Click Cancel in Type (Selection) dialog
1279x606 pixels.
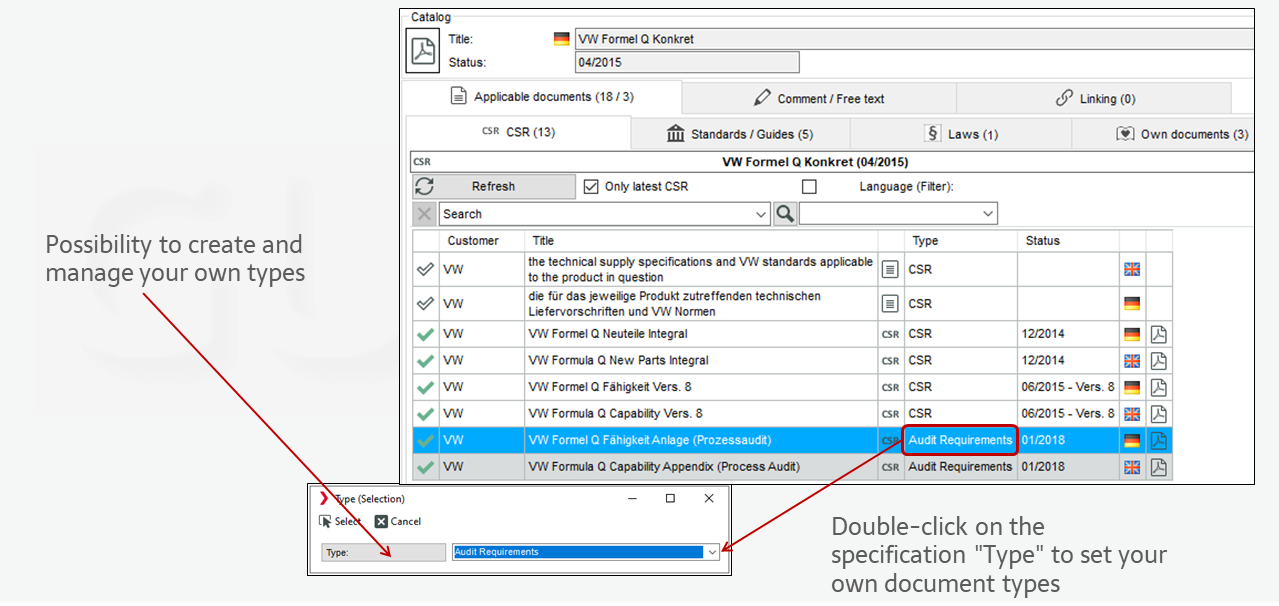[x=398, y=521]
